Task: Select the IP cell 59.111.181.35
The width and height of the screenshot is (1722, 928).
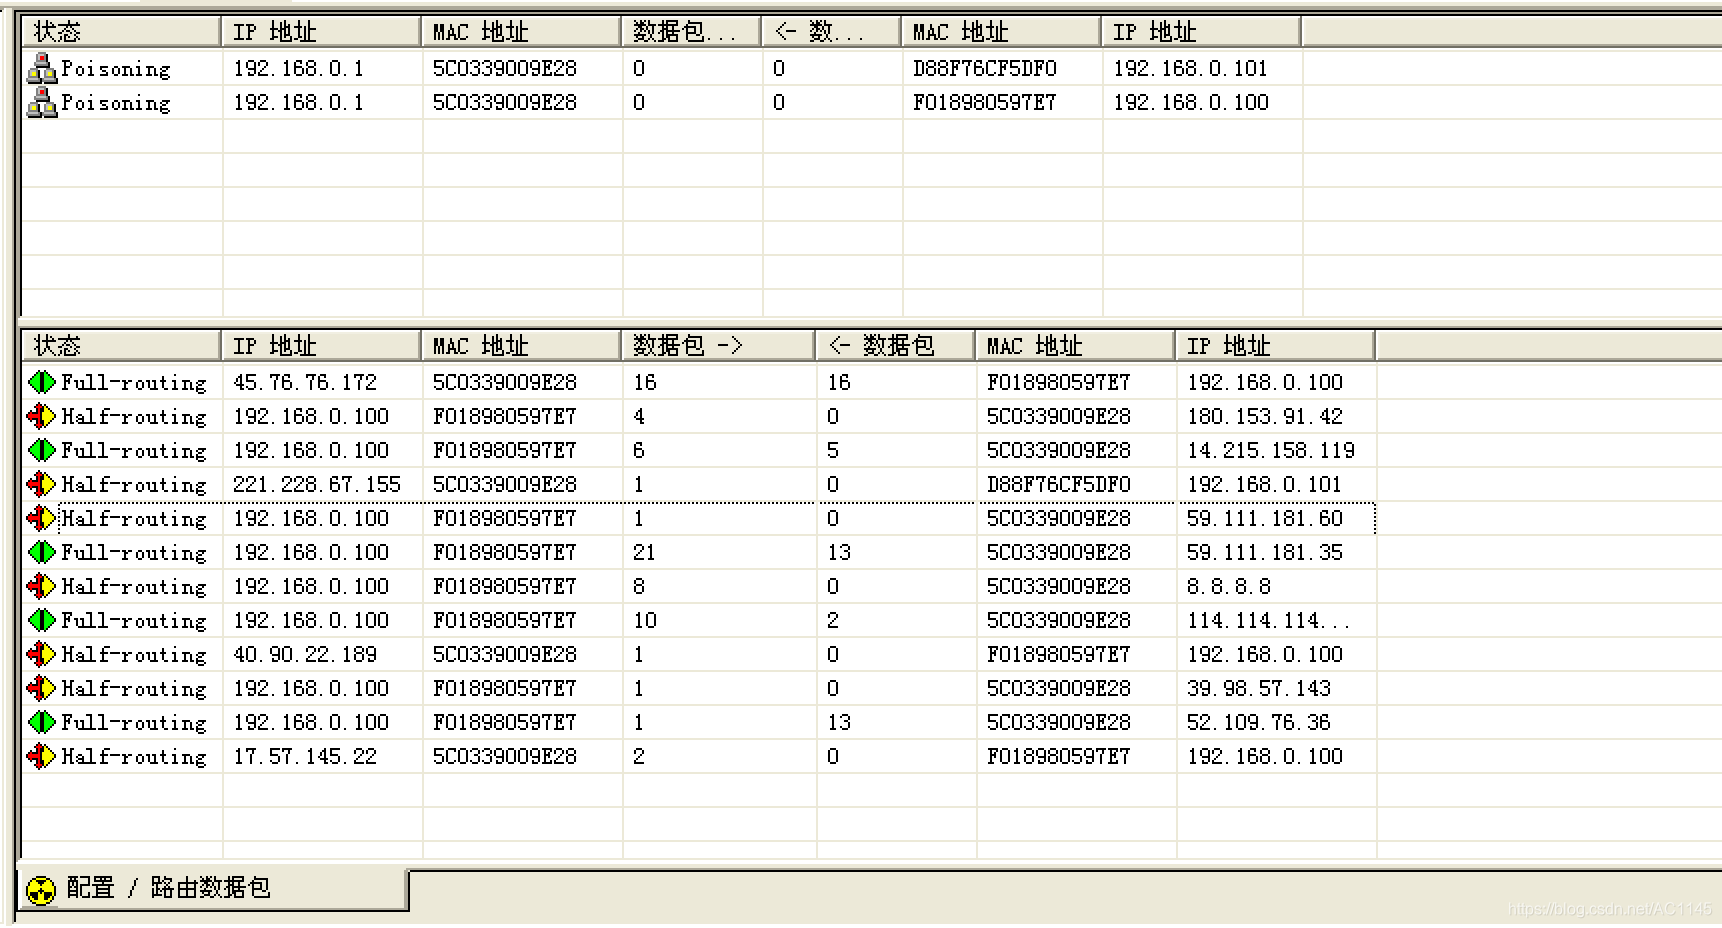Action: click(x=1265, y=552)
